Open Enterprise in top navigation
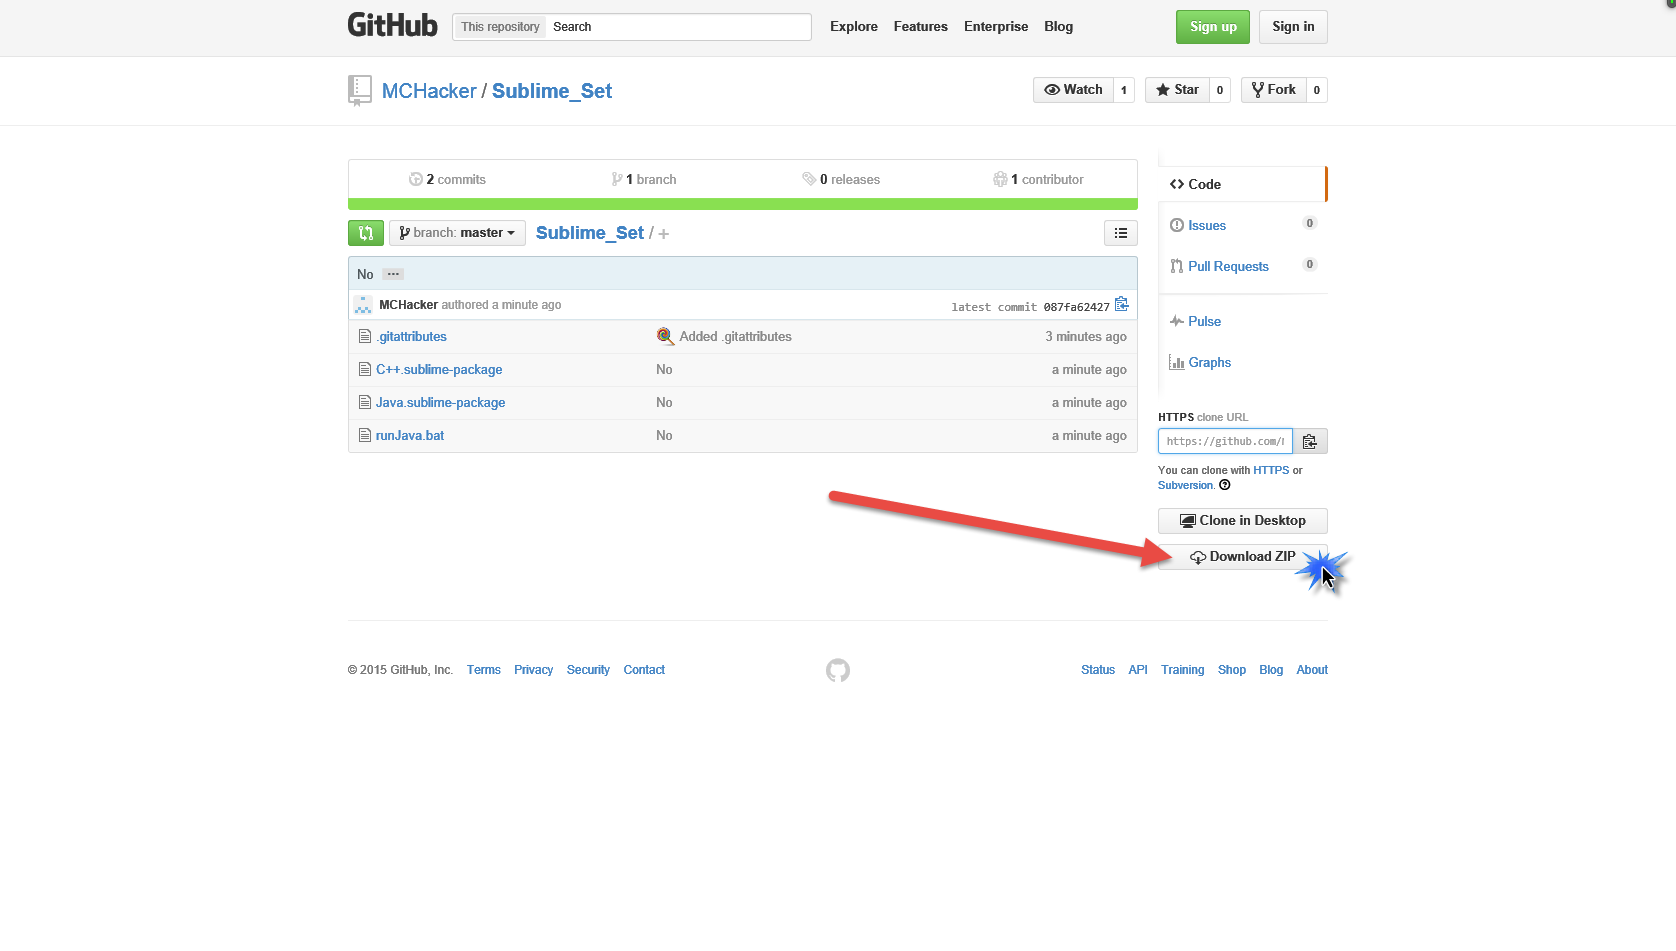The width and height of the screenshot is (1676, 951). [x=996, y=27]
